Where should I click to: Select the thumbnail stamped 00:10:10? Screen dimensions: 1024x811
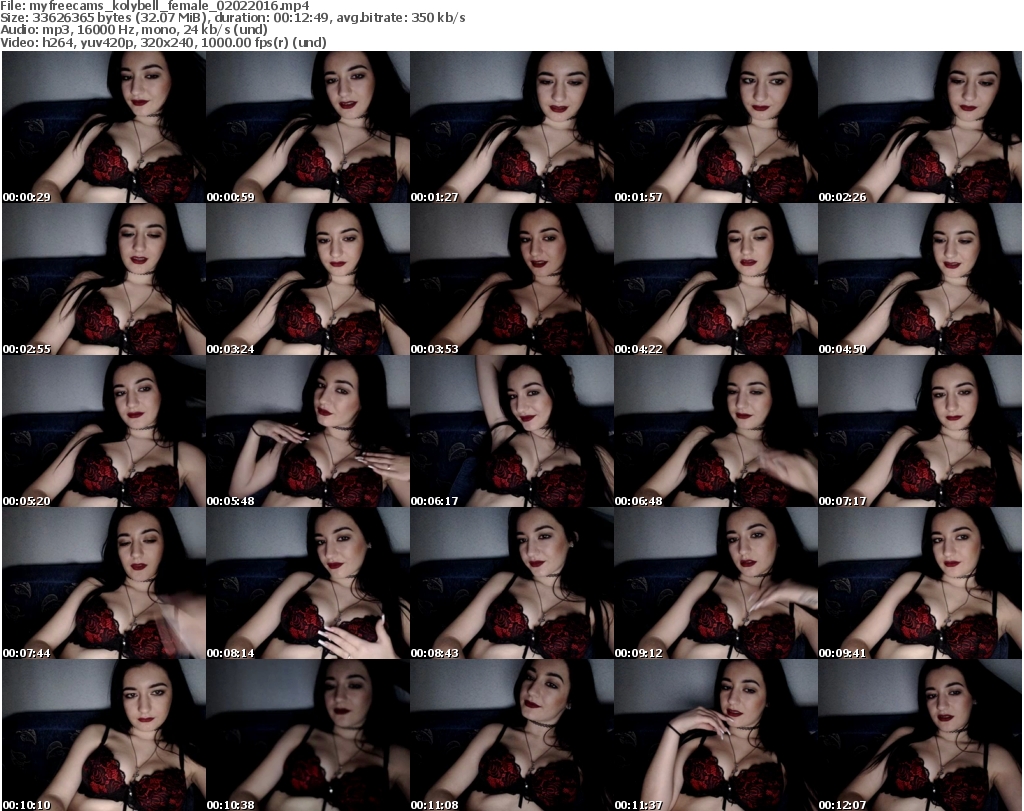(x=104, y=735)
